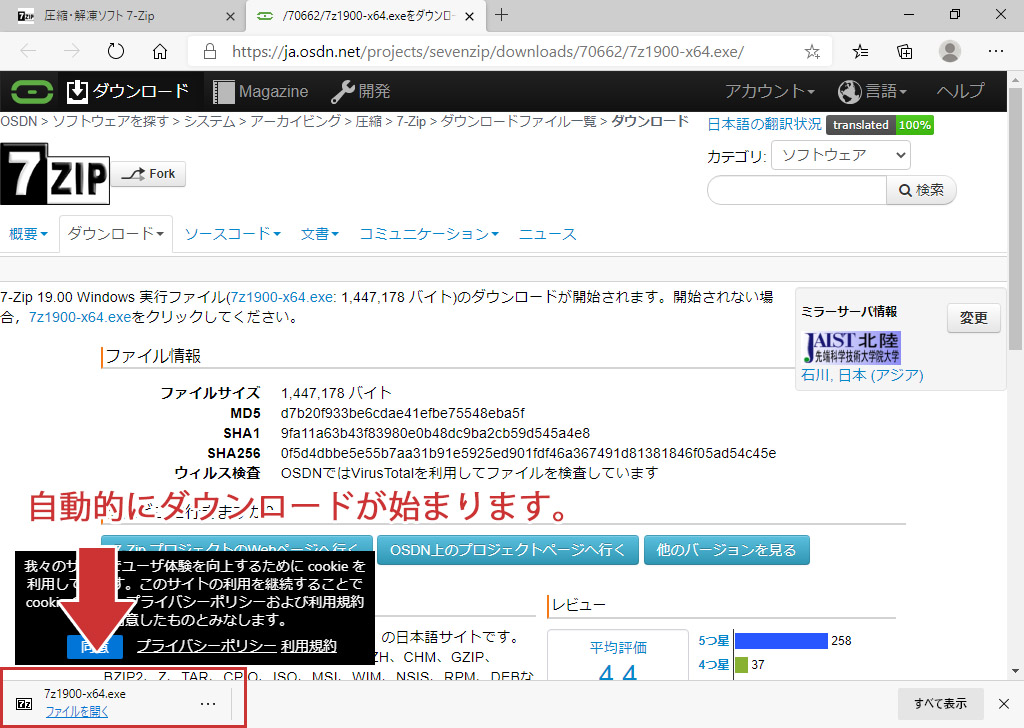
Task: Close the download bar with X
Action: tap(1004, 703)
